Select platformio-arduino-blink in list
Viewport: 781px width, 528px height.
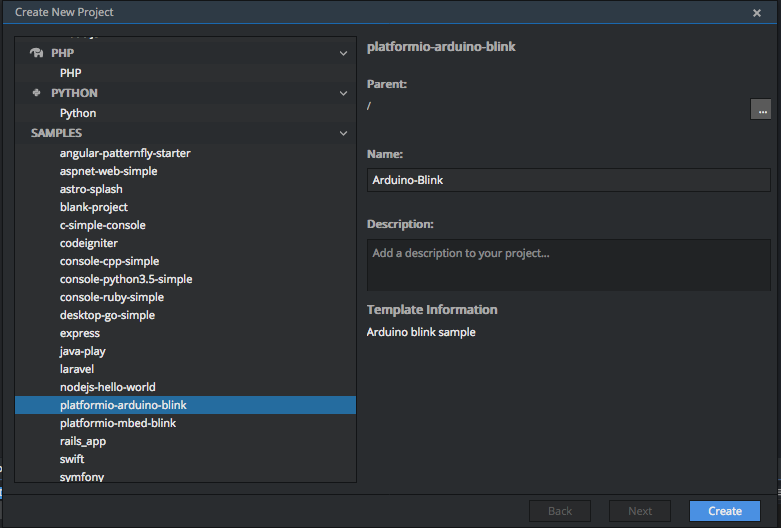(x=185, y=405)
